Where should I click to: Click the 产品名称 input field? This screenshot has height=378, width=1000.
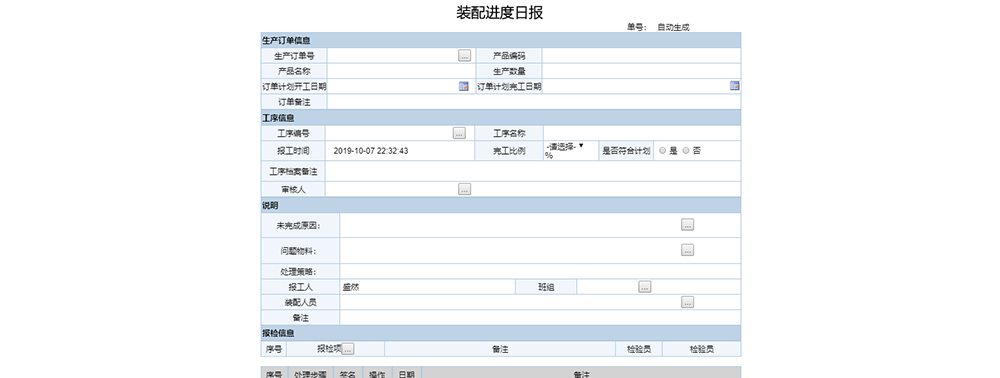click(401, 71)
